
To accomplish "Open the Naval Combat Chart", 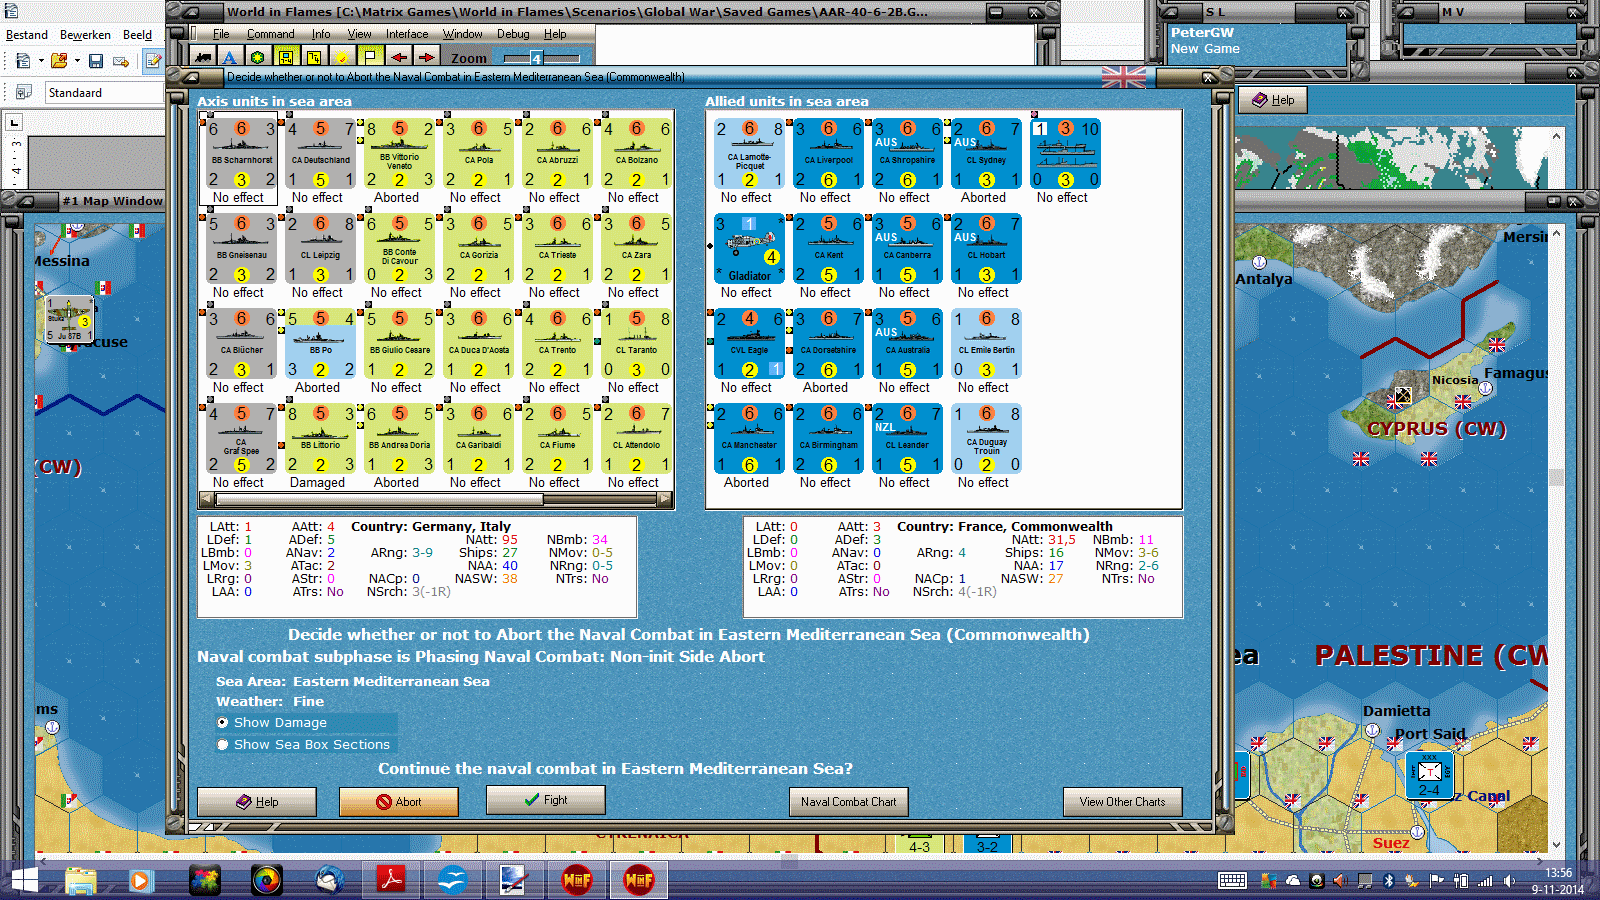I will point(848,801).
